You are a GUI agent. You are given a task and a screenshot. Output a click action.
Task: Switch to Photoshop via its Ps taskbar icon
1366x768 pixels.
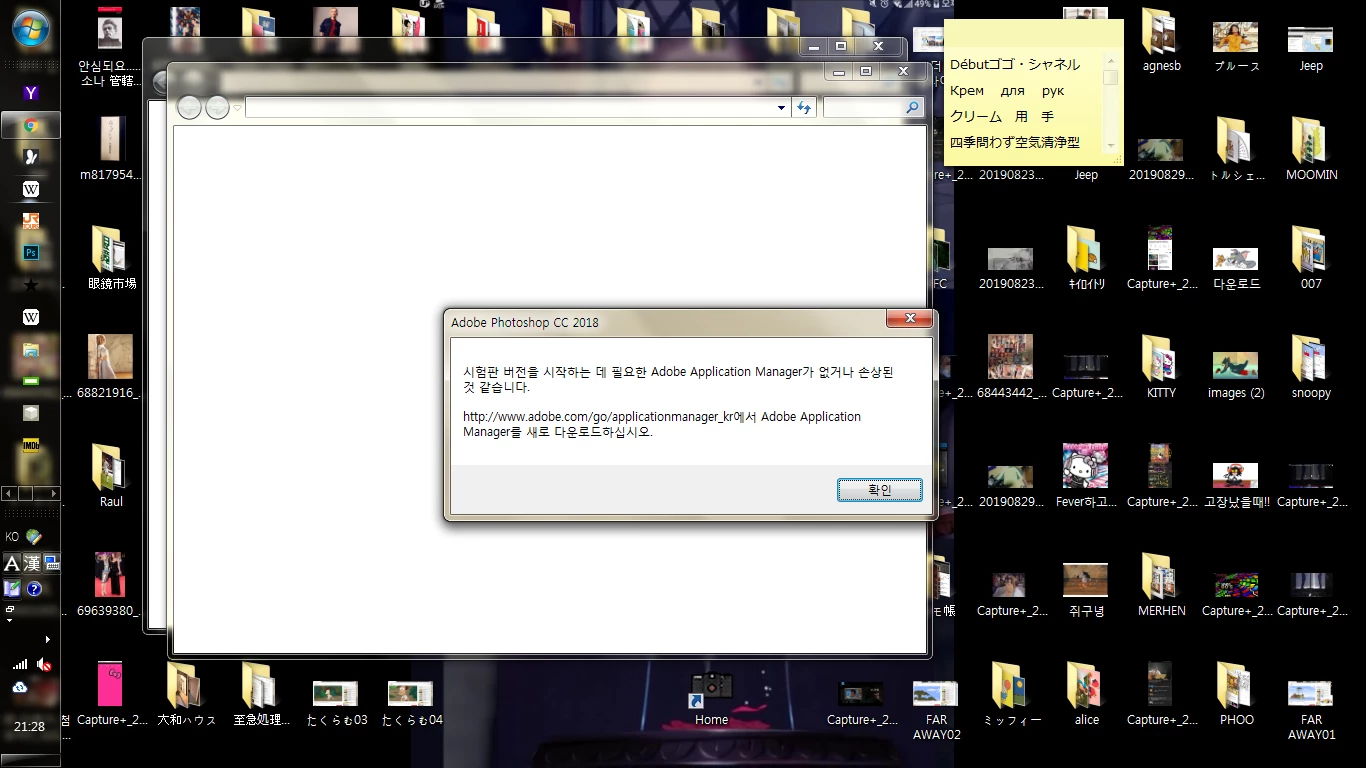point(31,253)
